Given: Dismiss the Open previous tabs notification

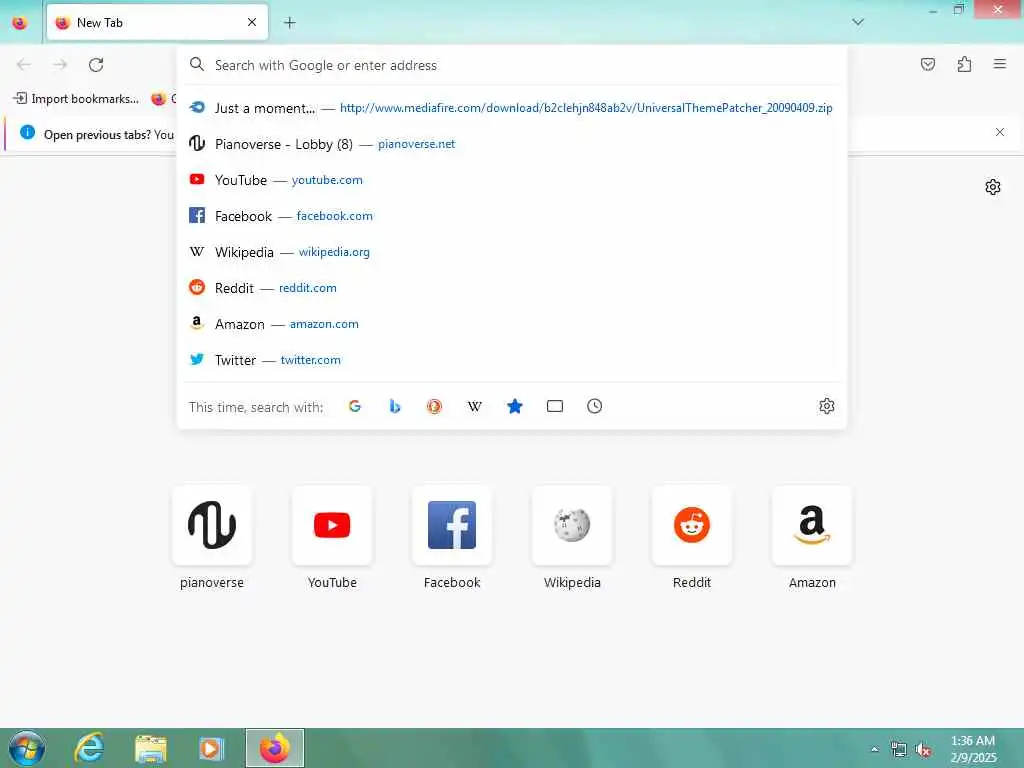Looking at the screenshot, I should [1000, 133].
